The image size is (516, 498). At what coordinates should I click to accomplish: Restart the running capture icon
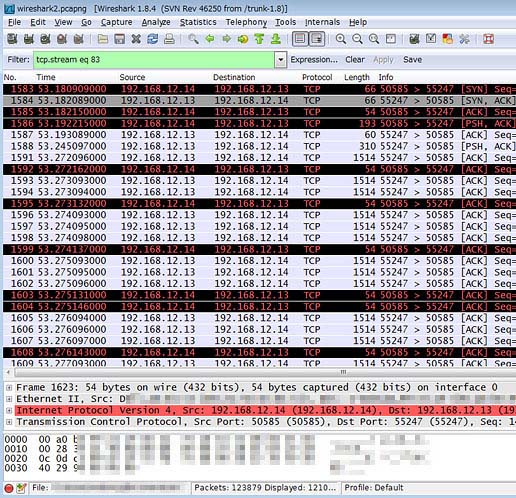click(x=79, y=39)
